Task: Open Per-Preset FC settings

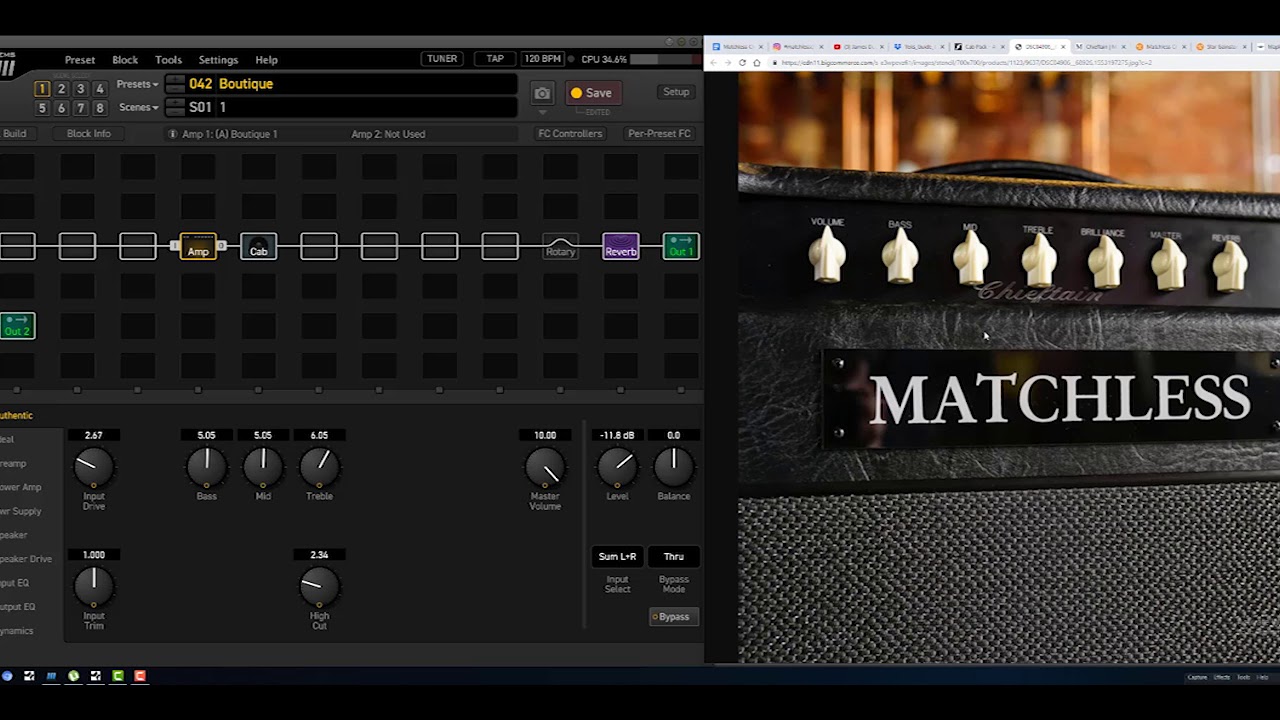Action: point(659,134)
